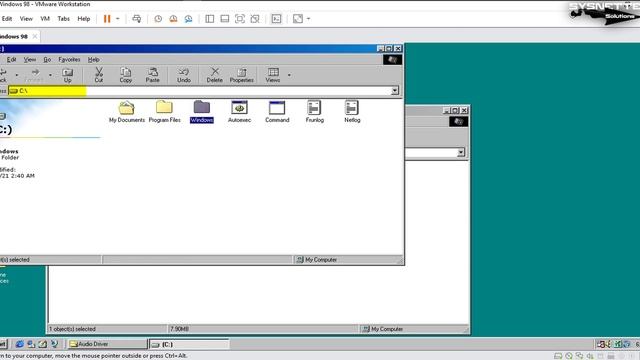Screen dimensions: 640x360
Task: Open the power options dropdown beside Pause
Action: click(118, 19)
